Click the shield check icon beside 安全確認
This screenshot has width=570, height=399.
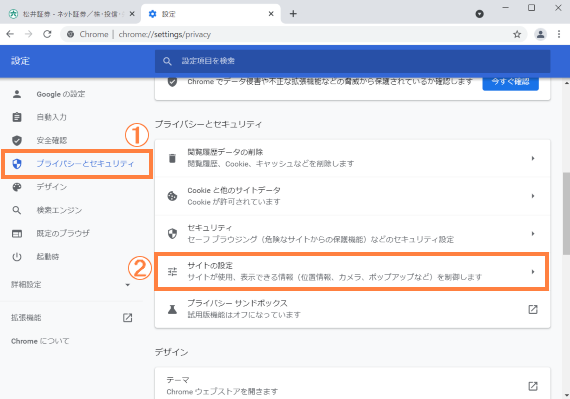[17, 140]
